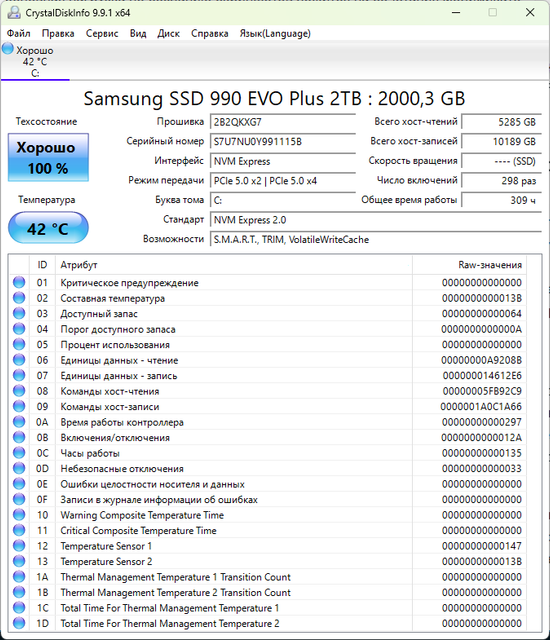
Task: Click the Хорошо 100 % health status button
Action: tap(48, 158)
